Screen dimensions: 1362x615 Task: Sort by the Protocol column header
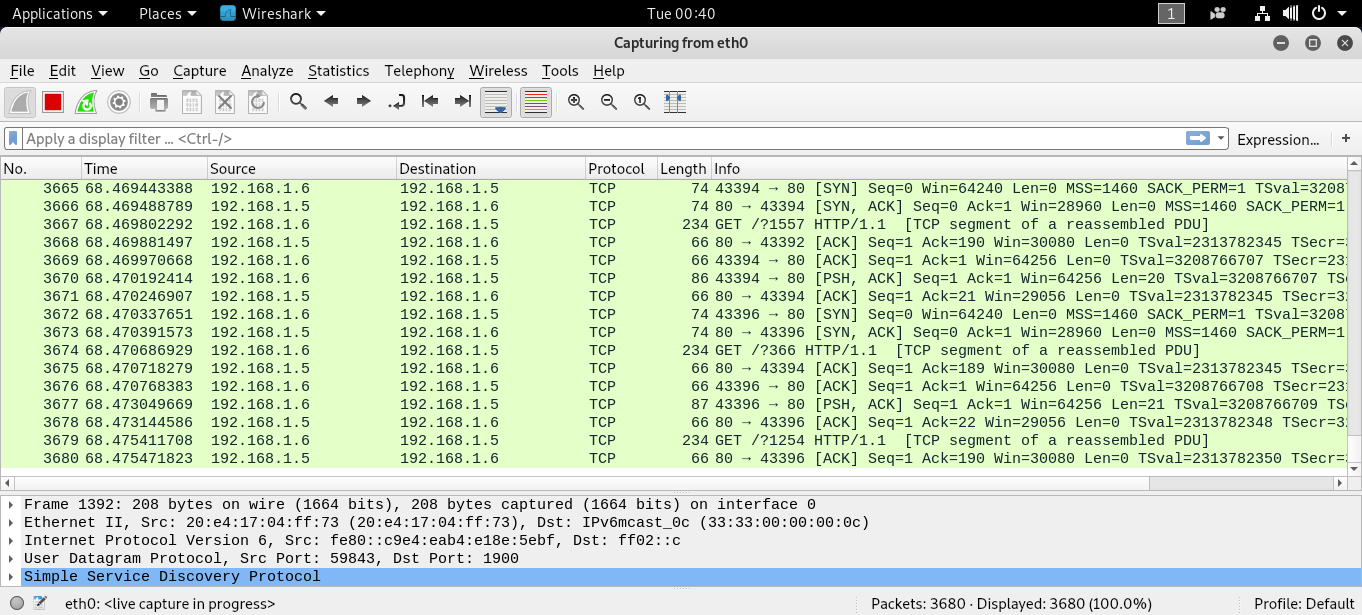620,169
